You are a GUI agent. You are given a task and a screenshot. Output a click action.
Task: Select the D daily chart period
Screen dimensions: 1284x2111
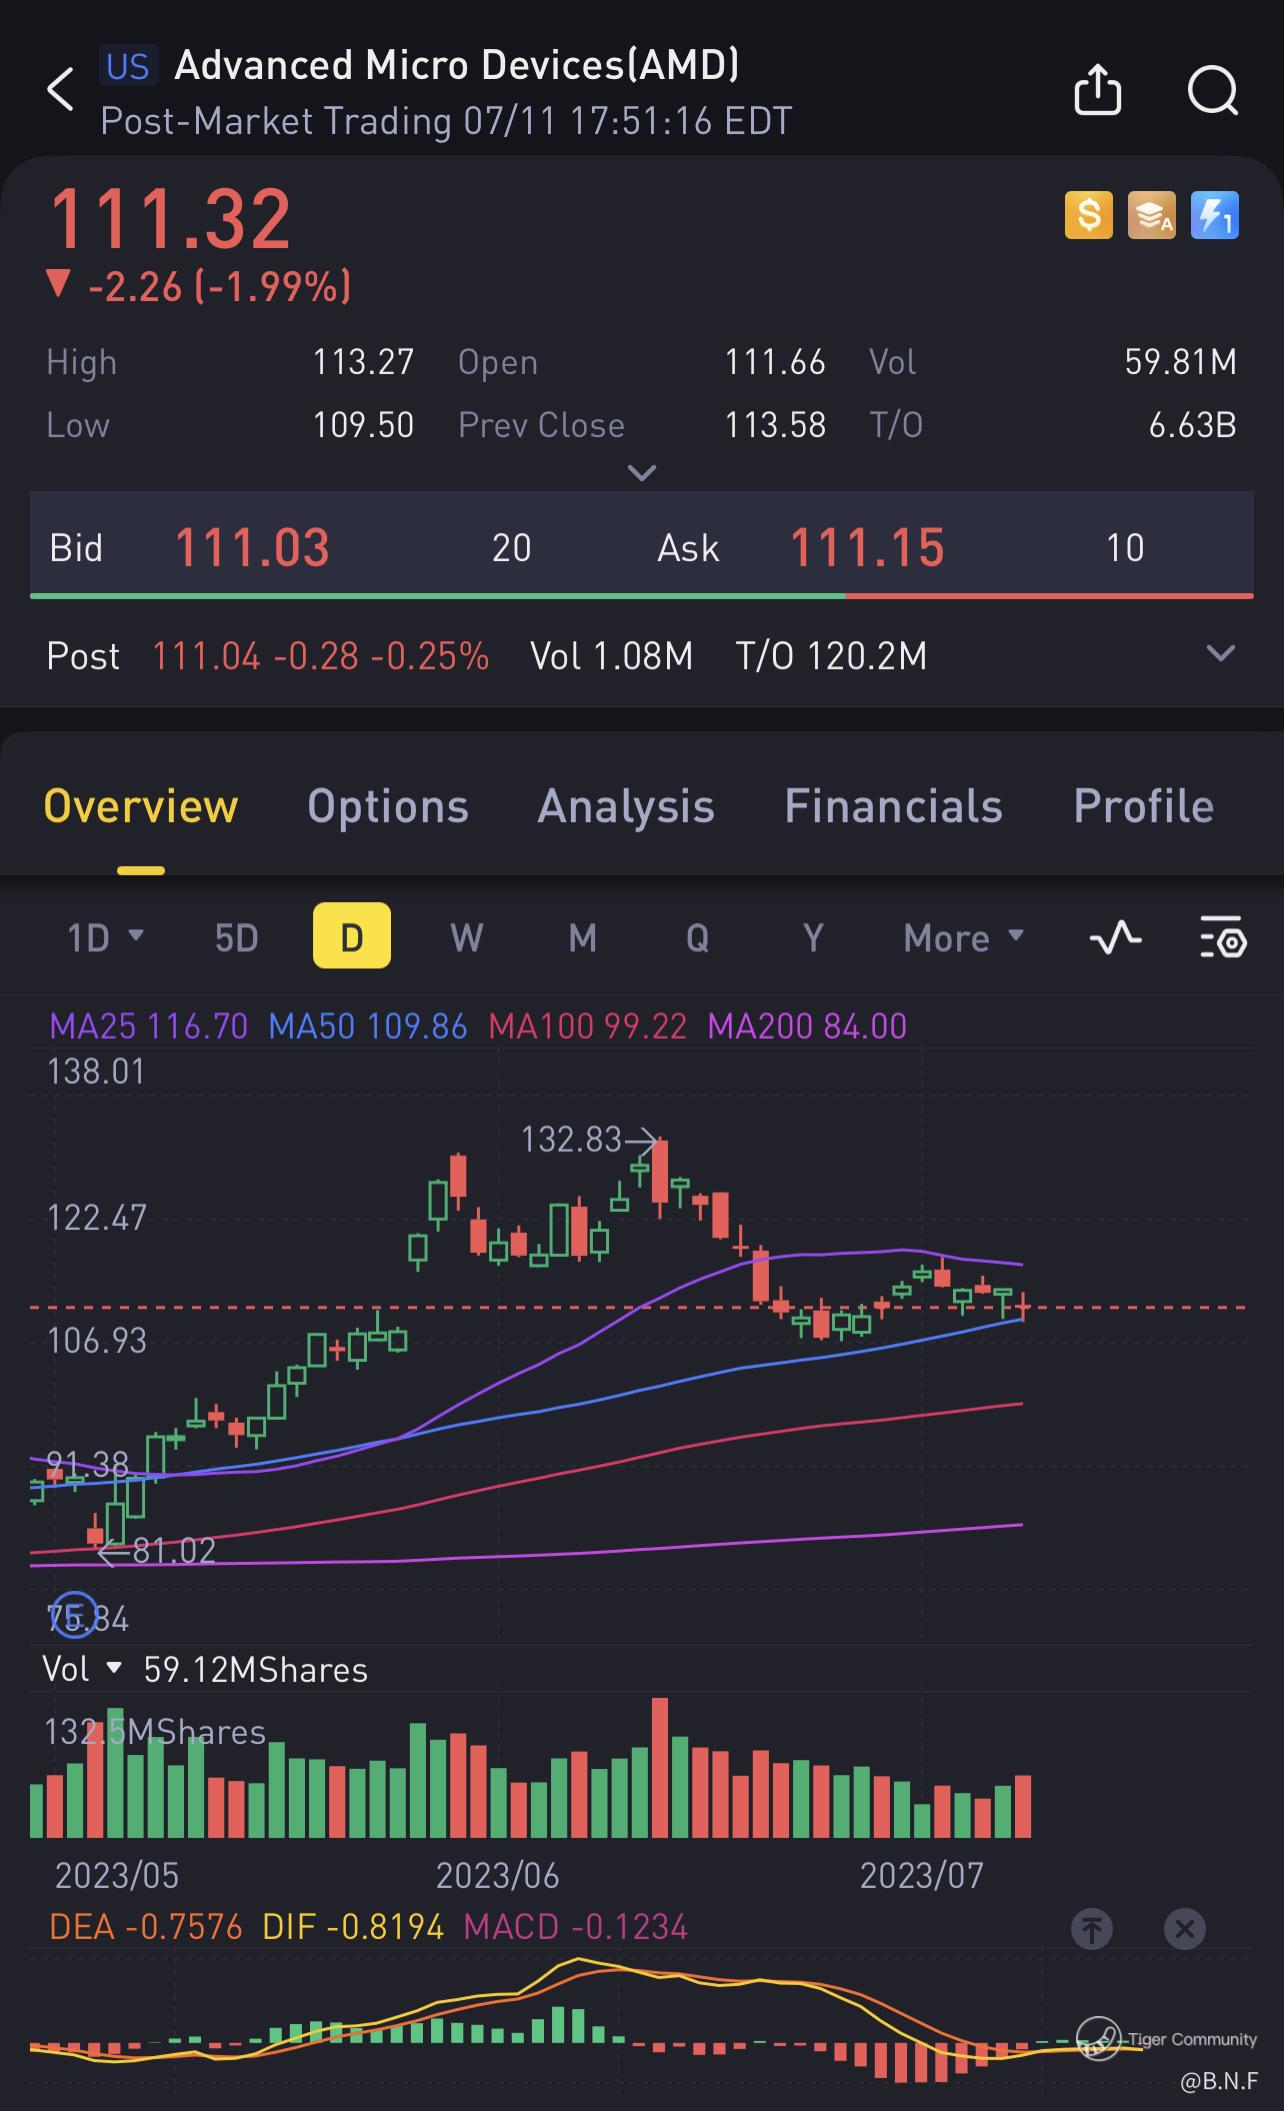352,936
